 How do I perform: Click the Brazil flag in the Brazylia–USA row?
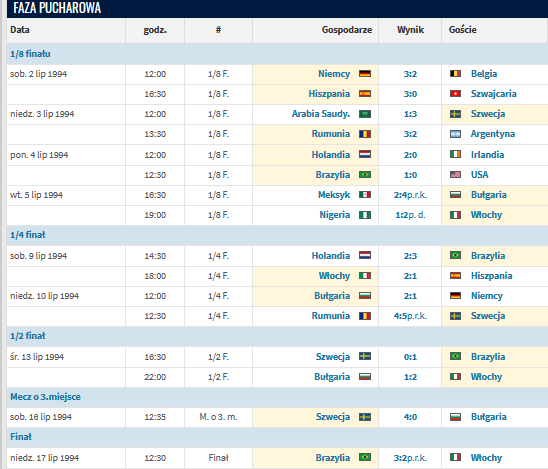click(365, 175)
